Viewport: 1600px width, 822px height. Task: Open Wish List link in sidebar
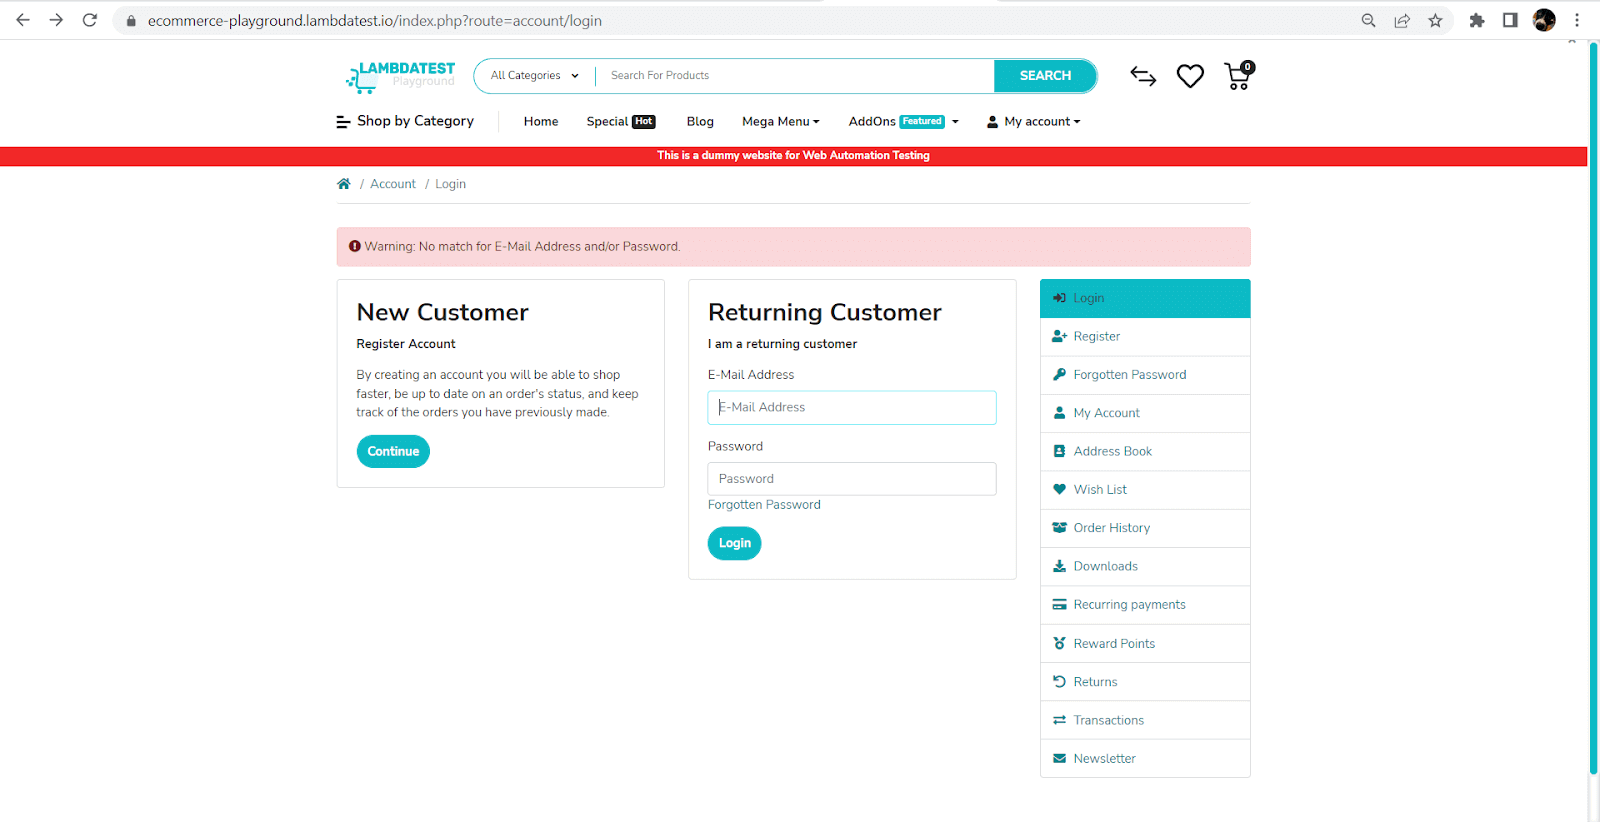[1145, 489]
